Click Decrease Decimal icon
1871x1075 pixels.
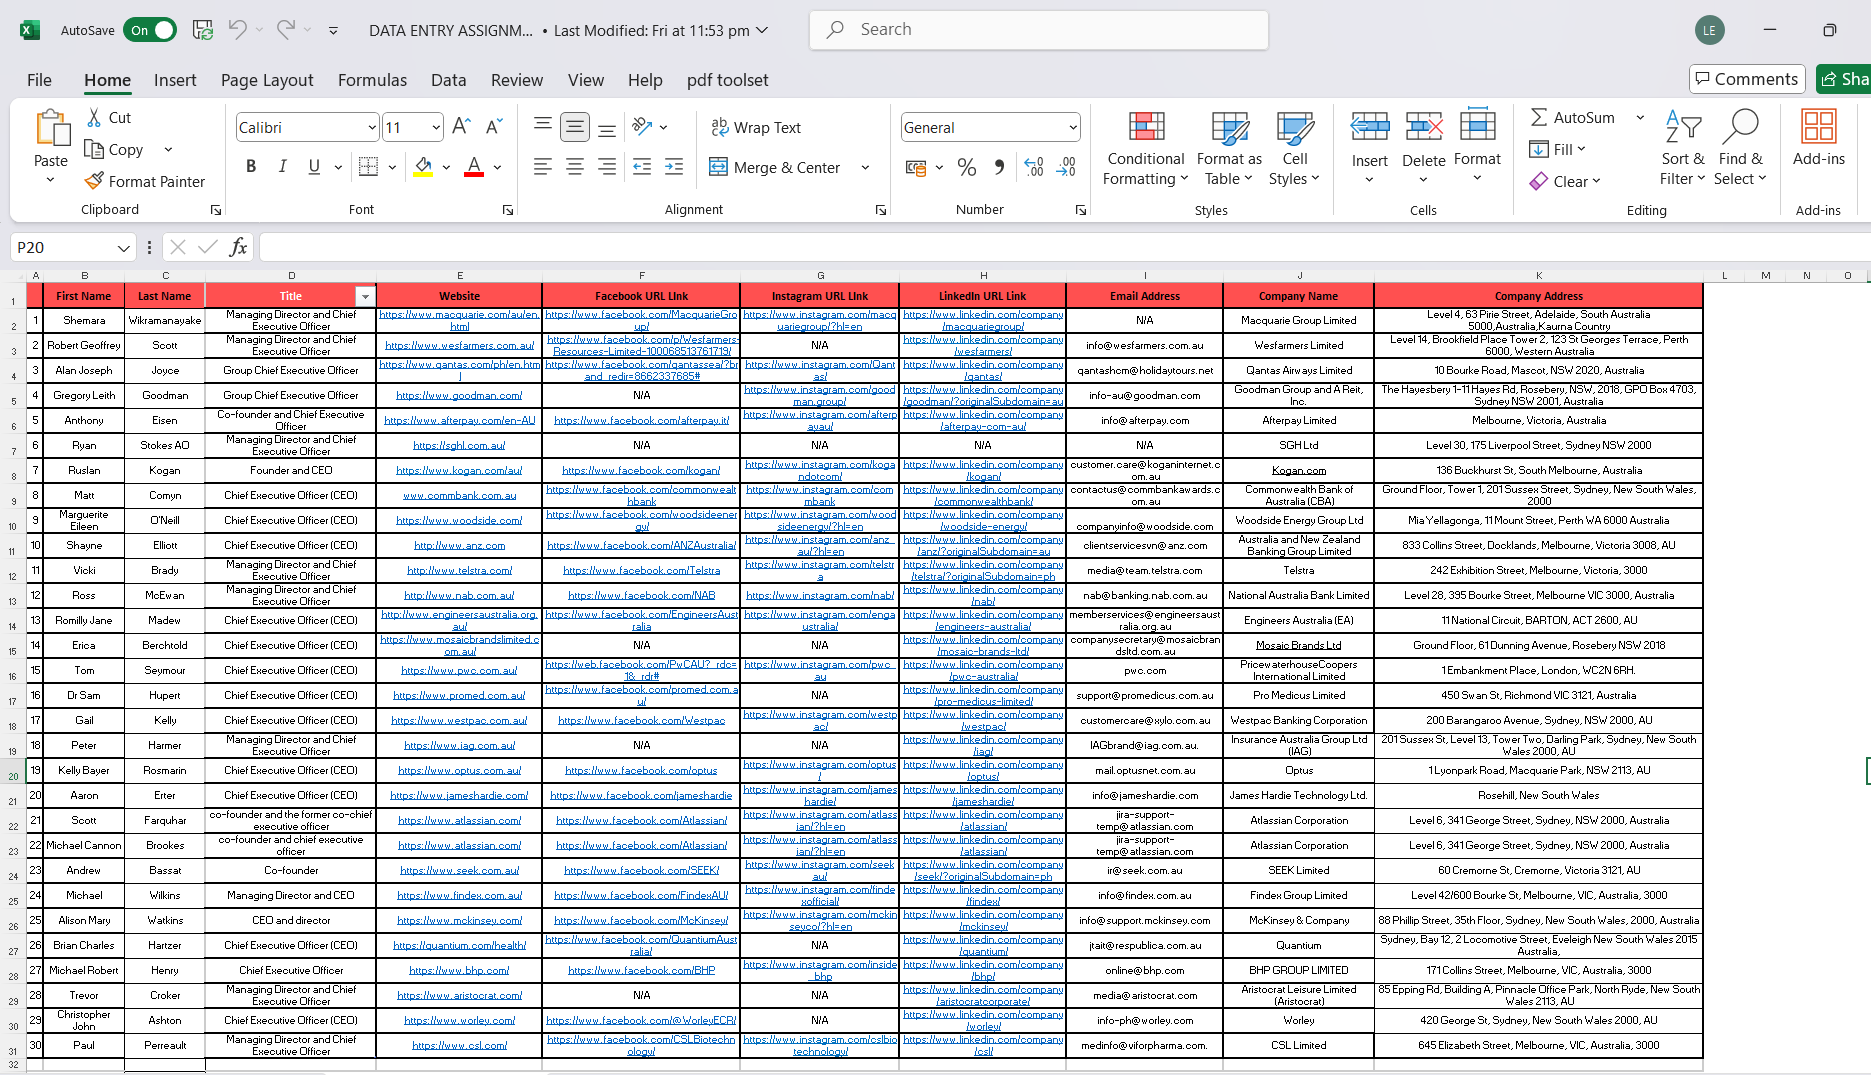click(x=1066, y=167)
